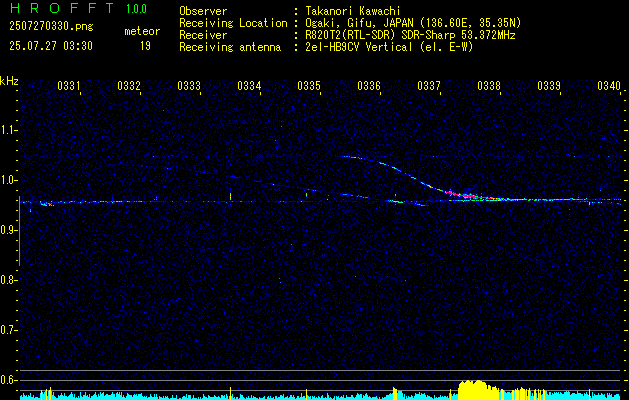Click the 2el-HB9CV Vertical antenna text
The height and width of the screenshot is (400, 629).
(389, 47)
